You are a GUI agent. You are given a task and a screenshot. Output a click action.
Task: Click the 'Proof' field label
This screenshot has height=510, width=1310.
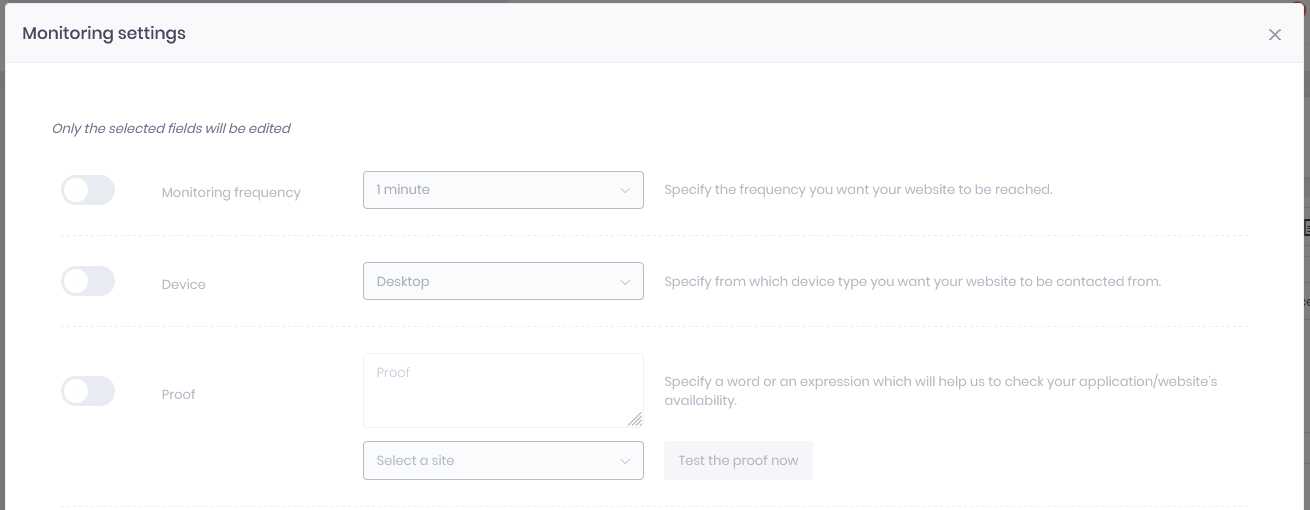[x=178, y=394]
